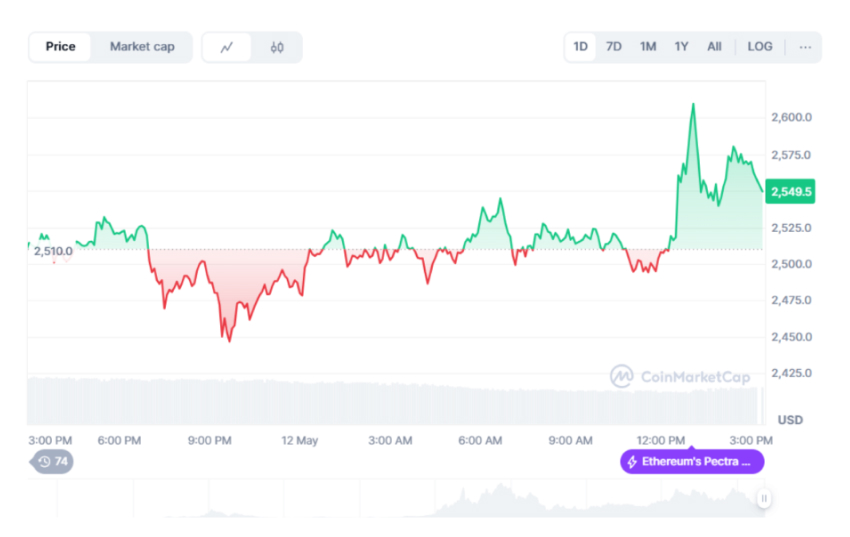Choose the 1D time range
Screen dimensions: 850x537
pyautogui.click(x=581, y=47)
